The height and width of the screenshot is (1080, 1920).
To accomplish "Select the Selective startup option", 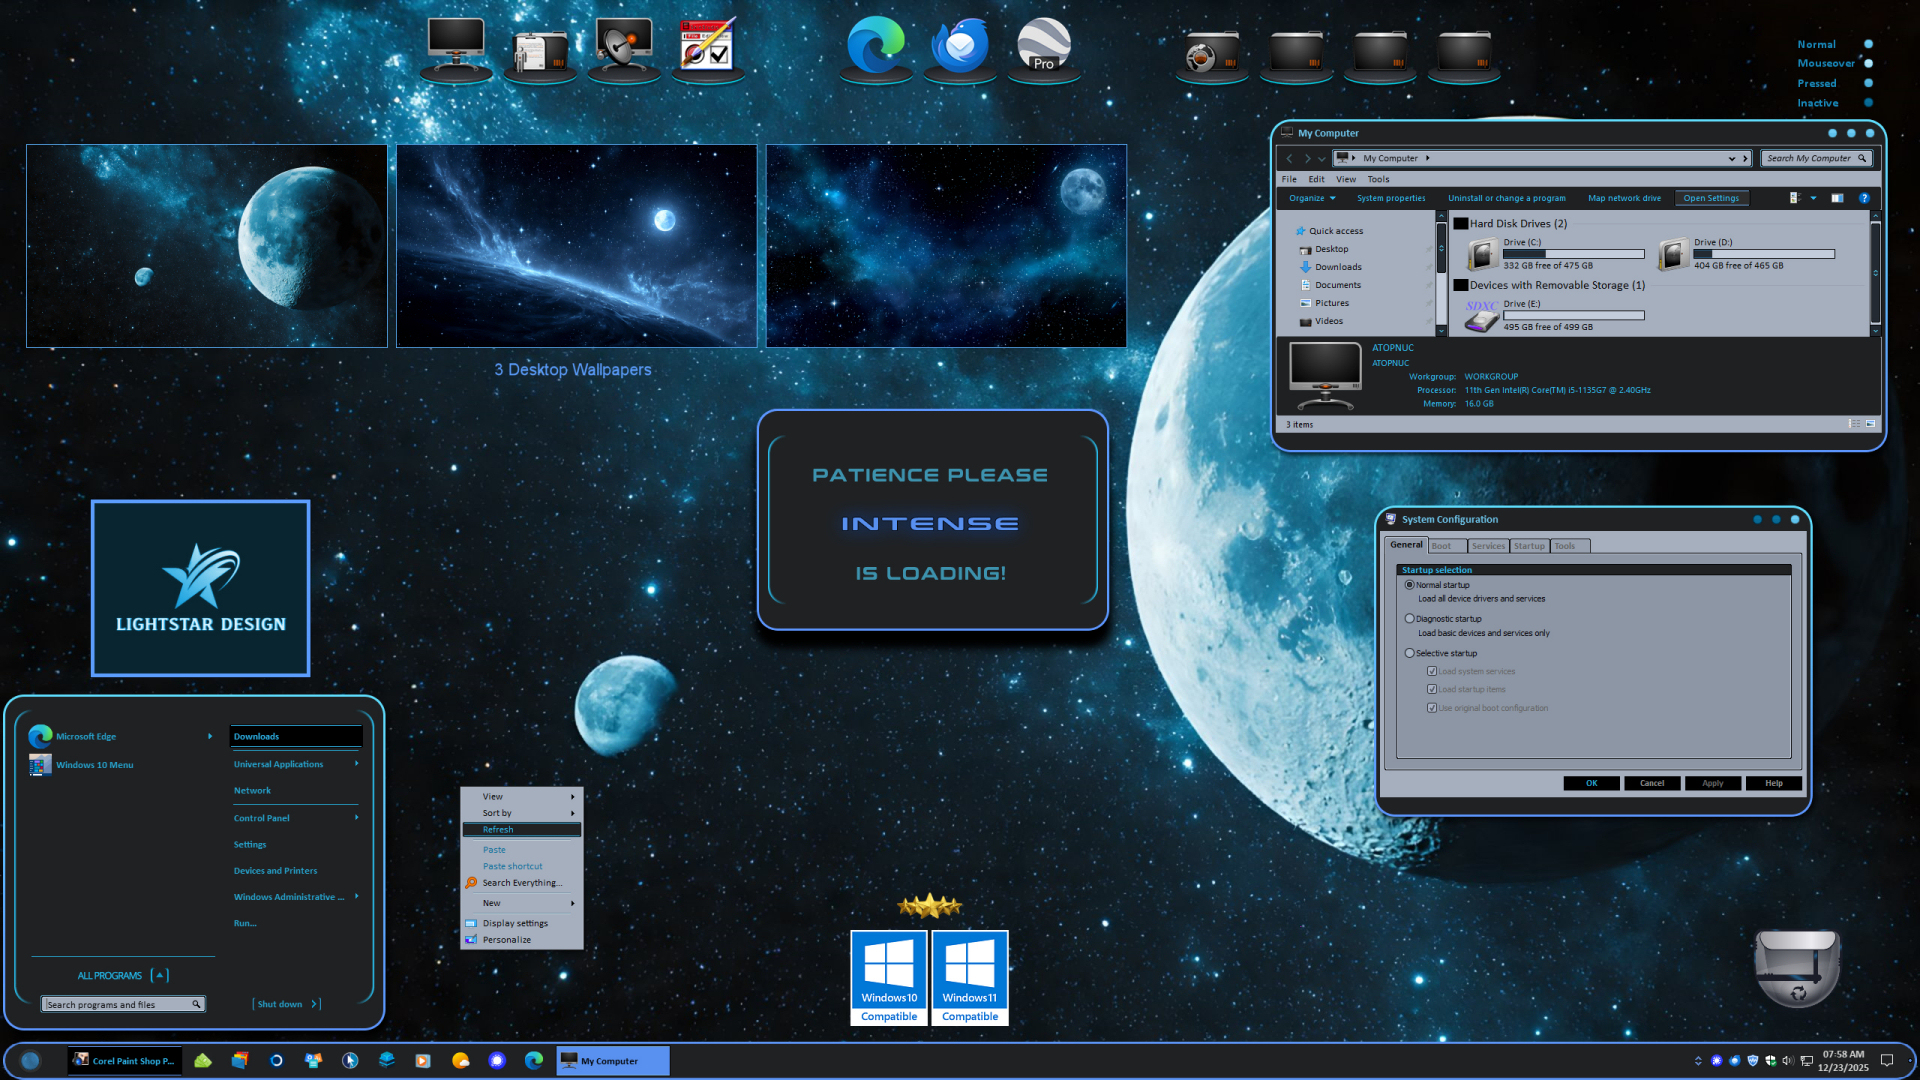I will [x=1410, y=653].
